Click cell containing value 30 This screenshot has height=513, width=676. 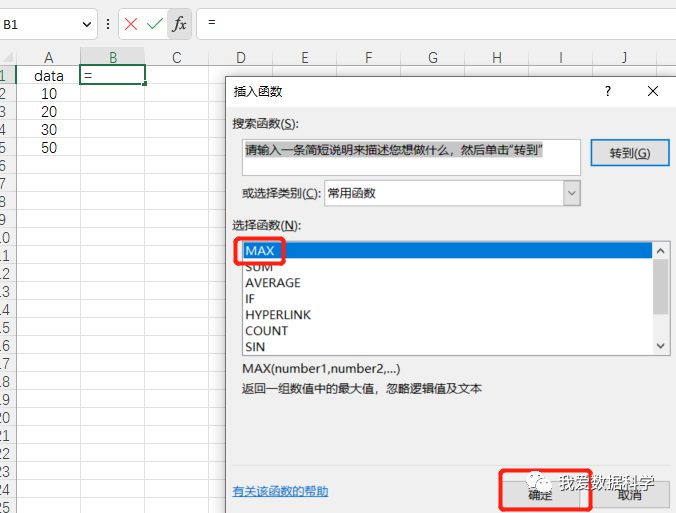(x=48, y=130)
